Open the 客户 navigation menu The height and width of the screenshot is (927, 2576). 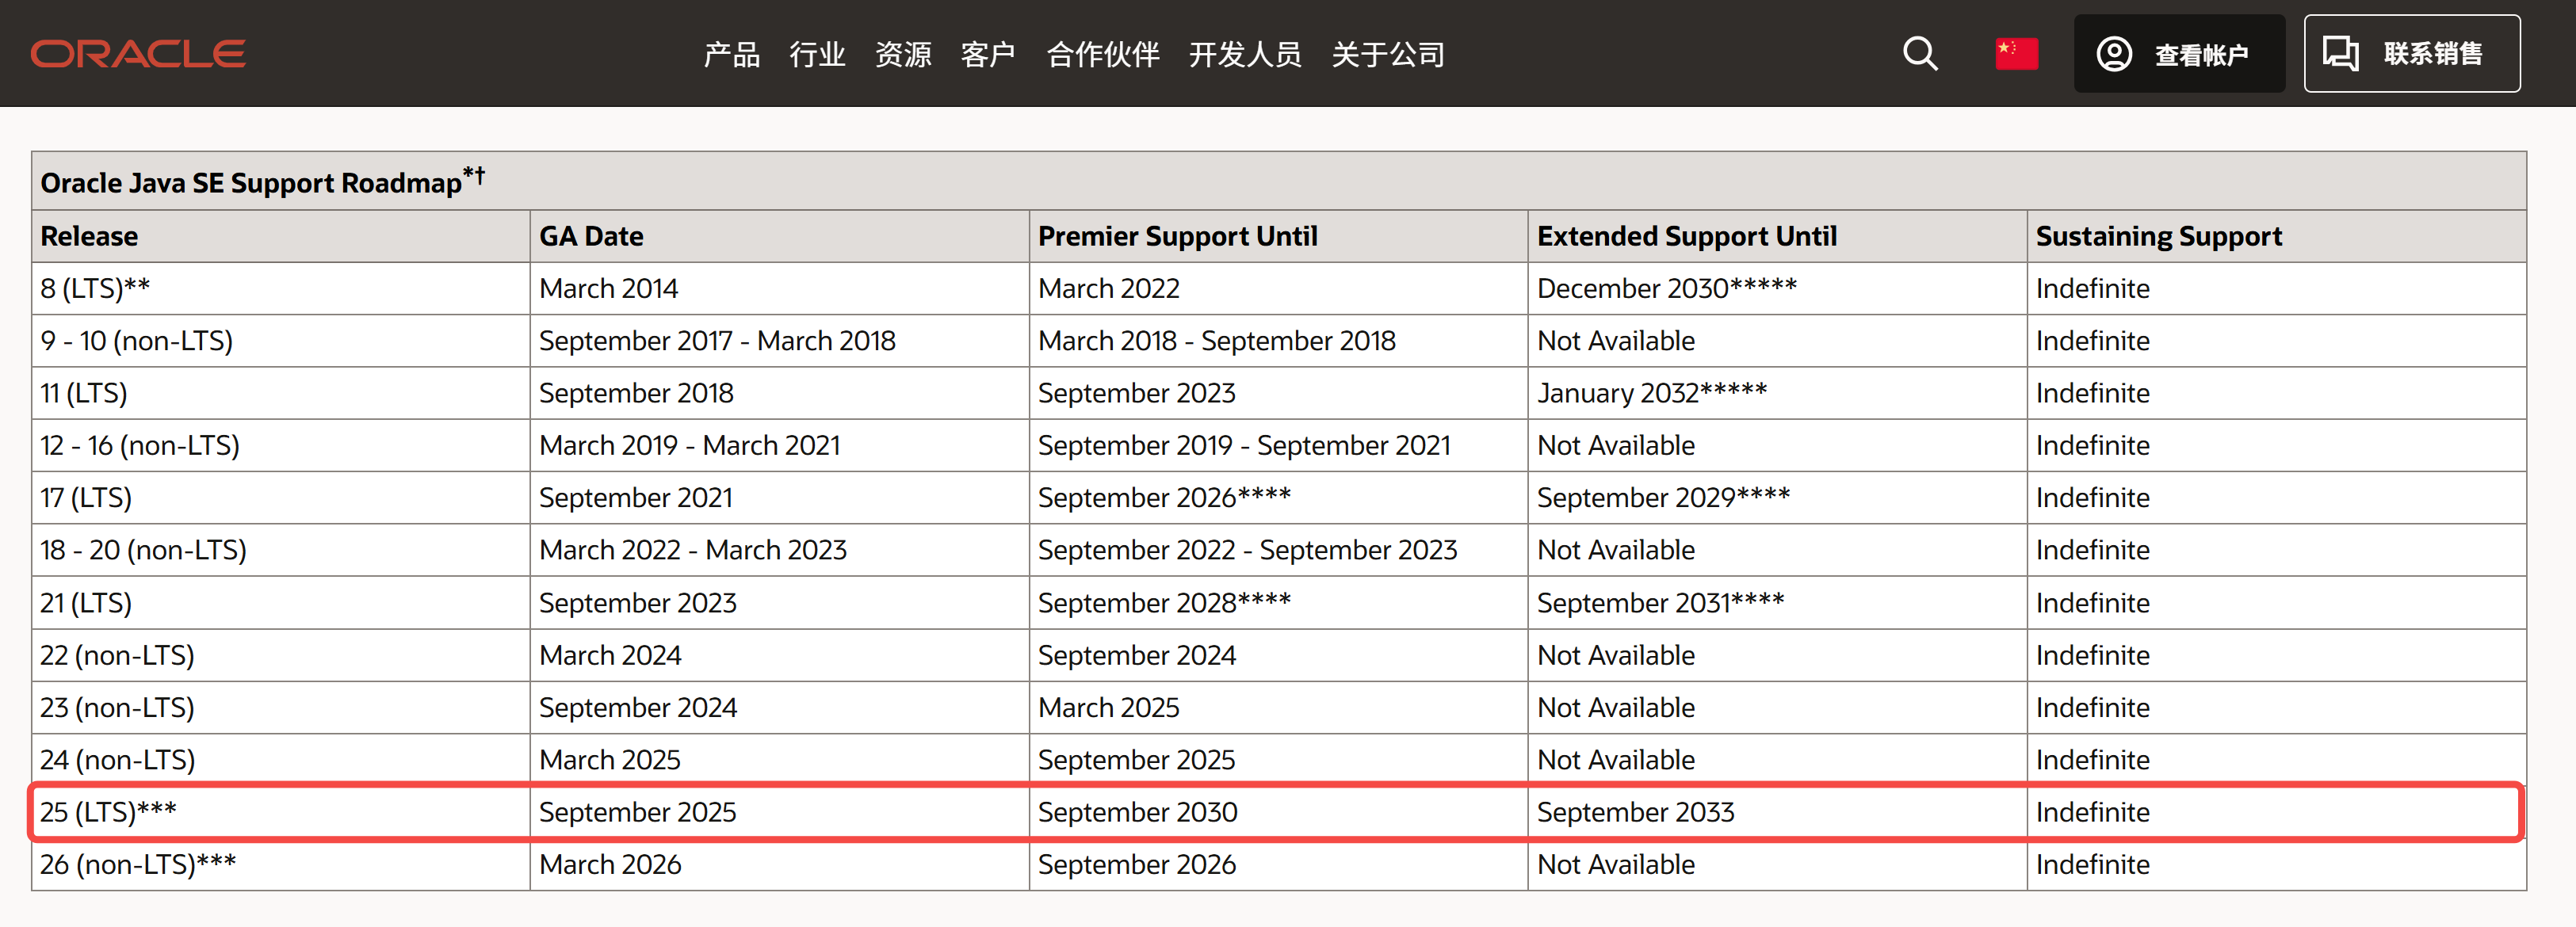(x=988, y=55)
